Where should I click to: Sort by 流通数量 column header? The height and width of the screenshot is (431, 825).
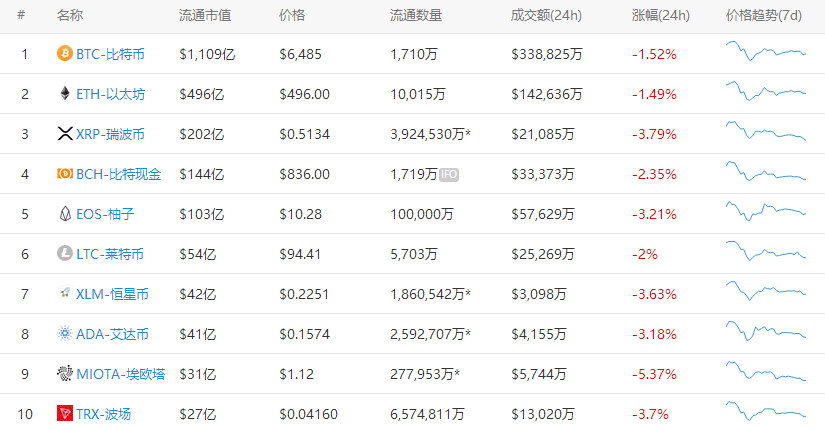coord(416,15)
